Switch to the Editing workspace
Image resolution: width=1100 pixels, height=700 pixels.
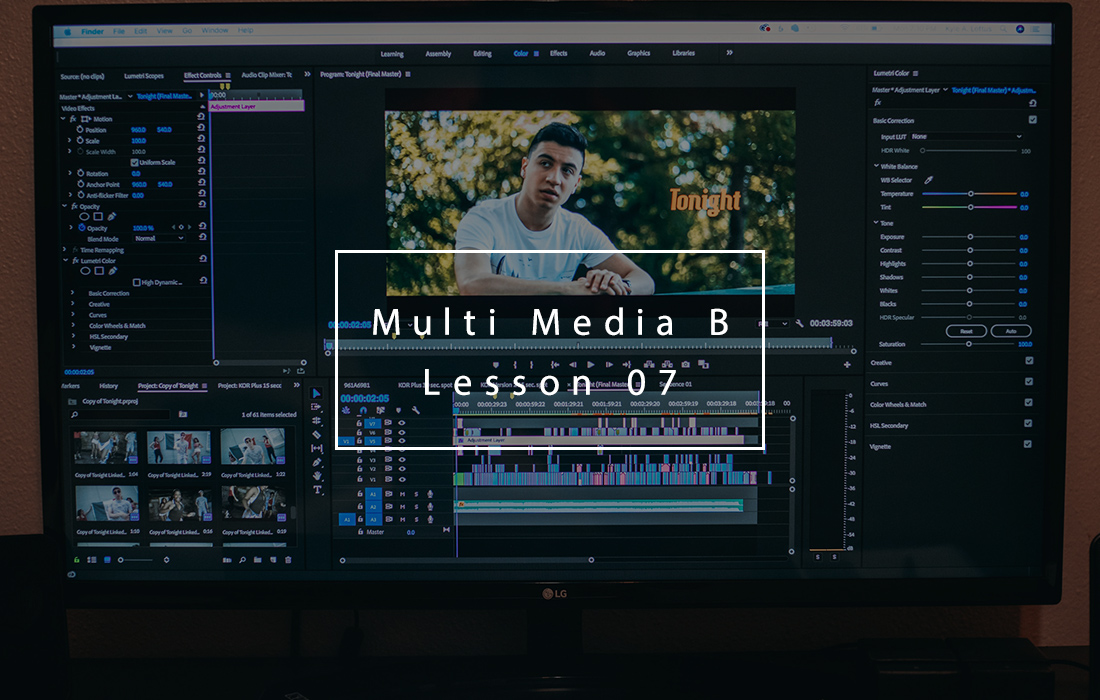(483, 53)
